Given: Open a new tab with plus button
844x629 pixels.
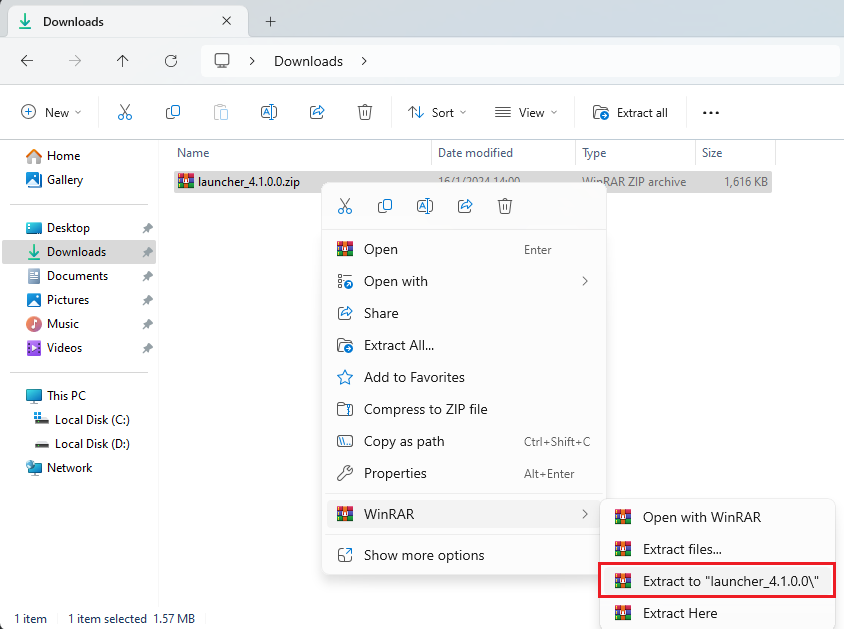Looking at the screenshot, I should tap(270, 21).
